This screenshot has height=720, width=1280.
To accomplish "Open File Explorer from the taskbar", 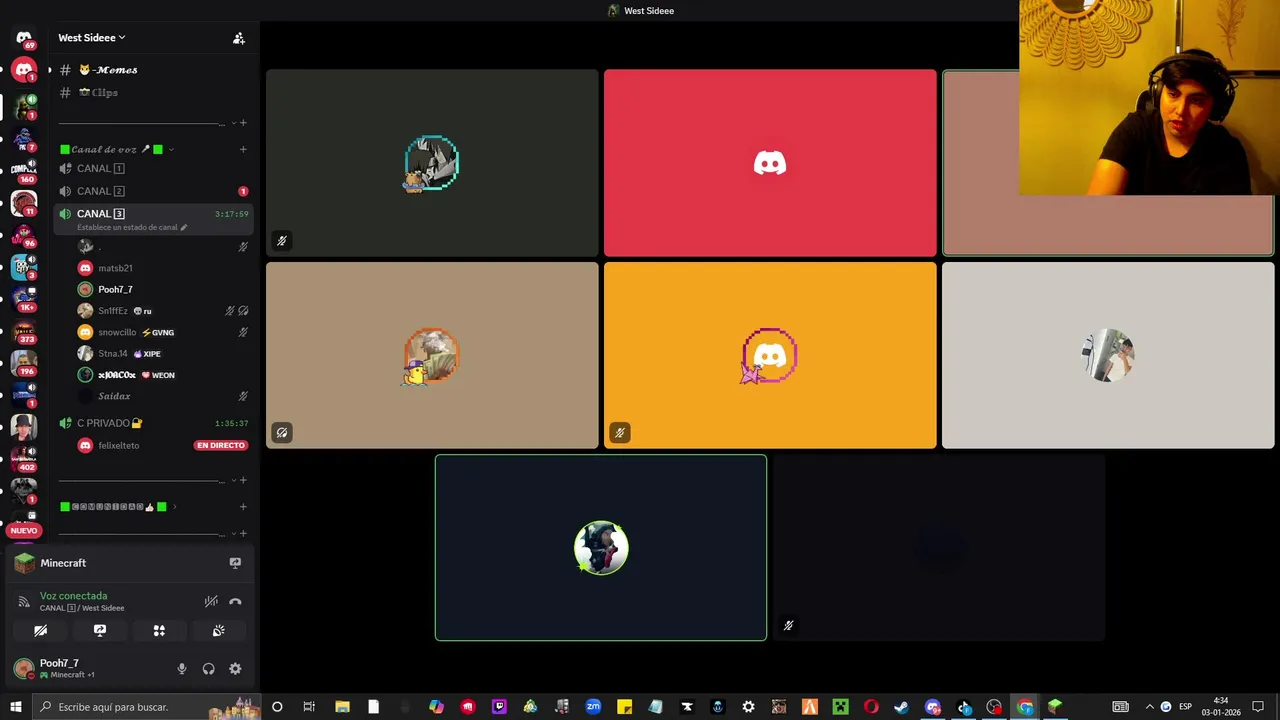I will pos(342,707).
